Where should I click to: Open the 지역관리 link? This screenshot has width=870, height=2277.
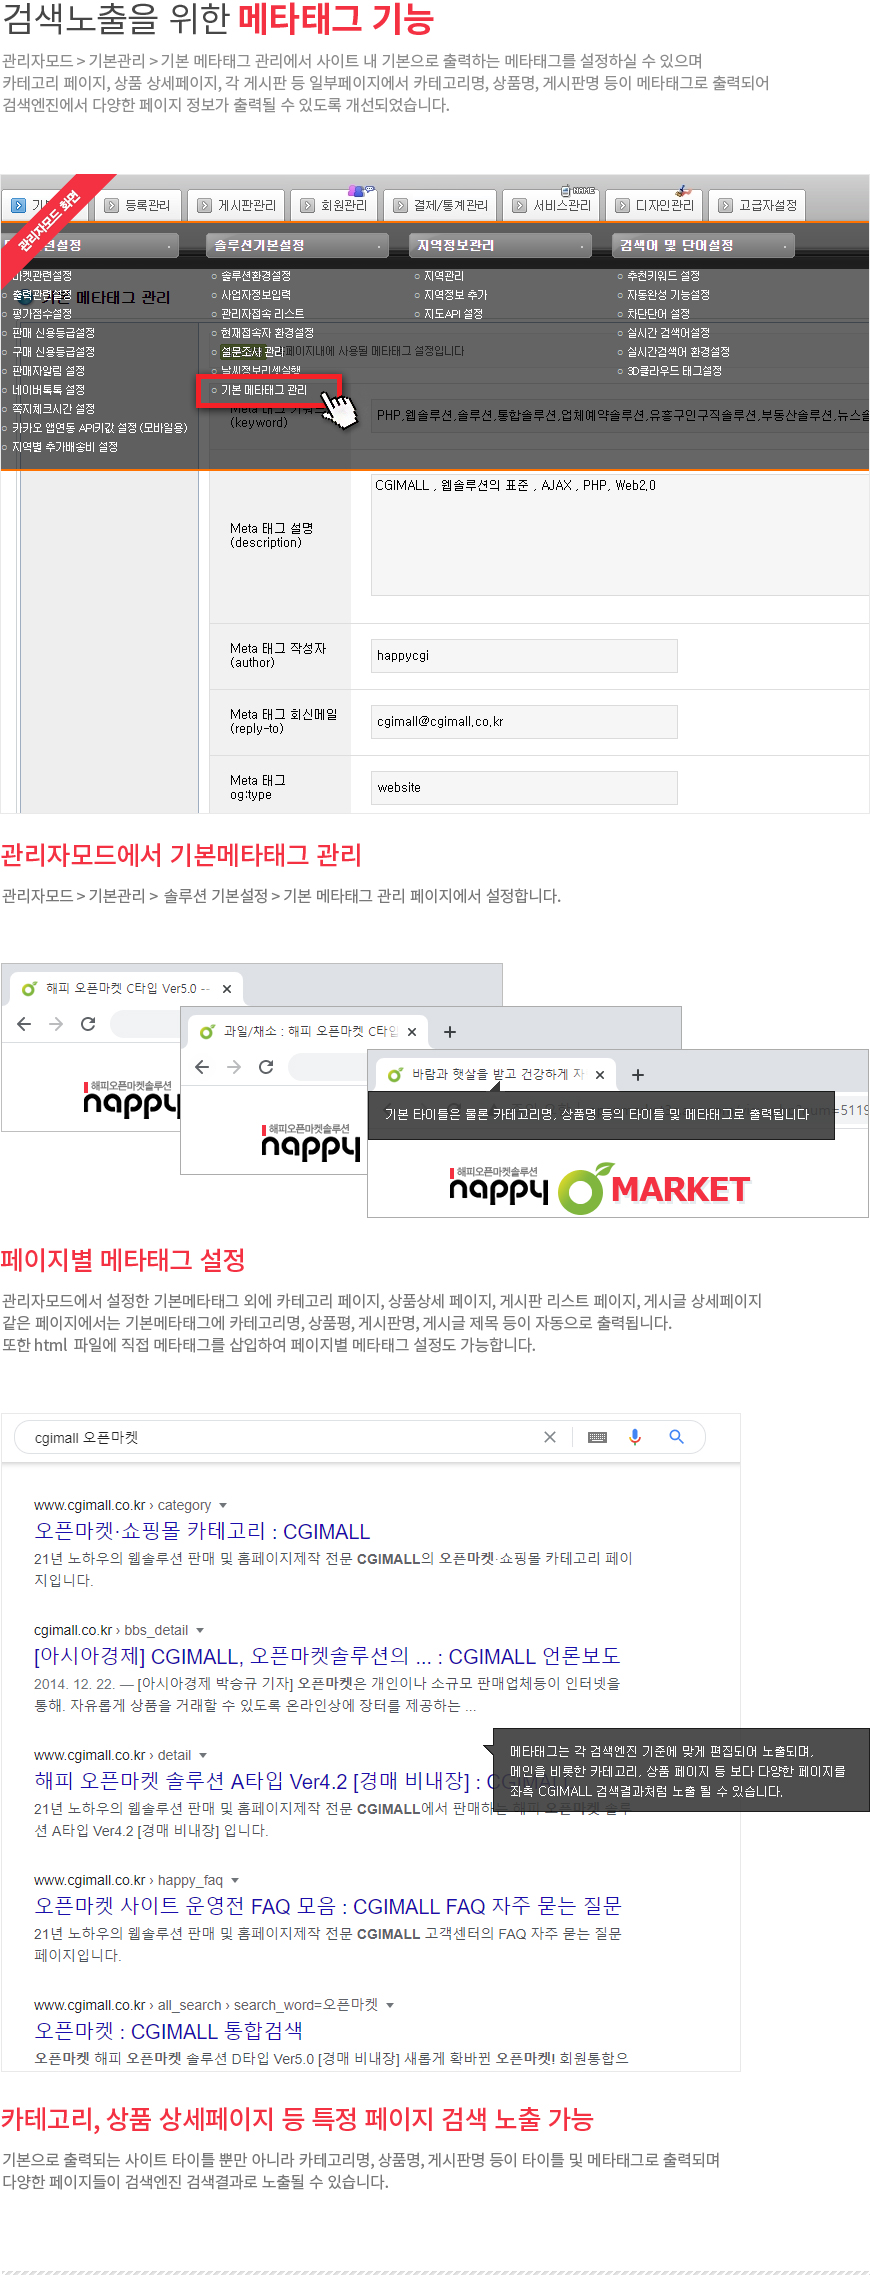click(443, 276)
